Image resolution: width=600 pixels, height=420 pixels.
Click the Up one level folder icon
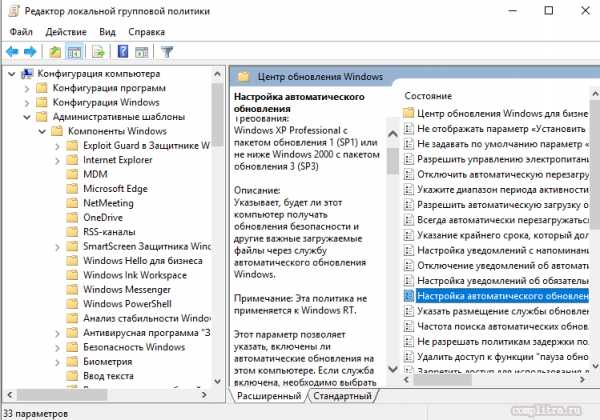pos(55,52)
